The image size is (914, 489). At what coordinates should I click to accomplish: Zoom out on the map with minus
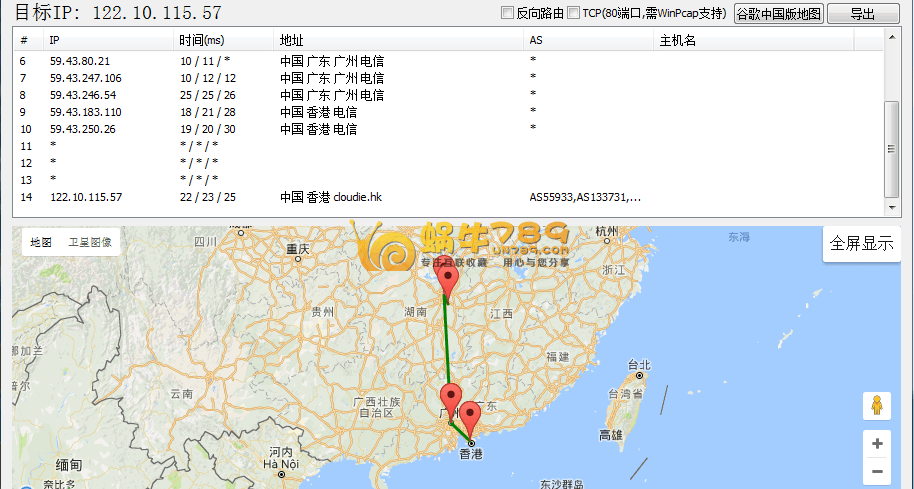tap(877, 471)
